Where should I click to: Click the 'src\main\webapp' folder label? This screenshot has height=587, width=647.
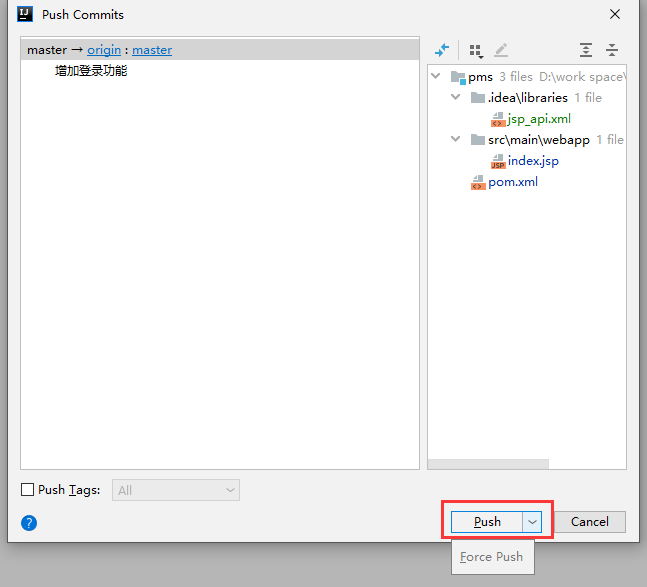pos(538,140)
